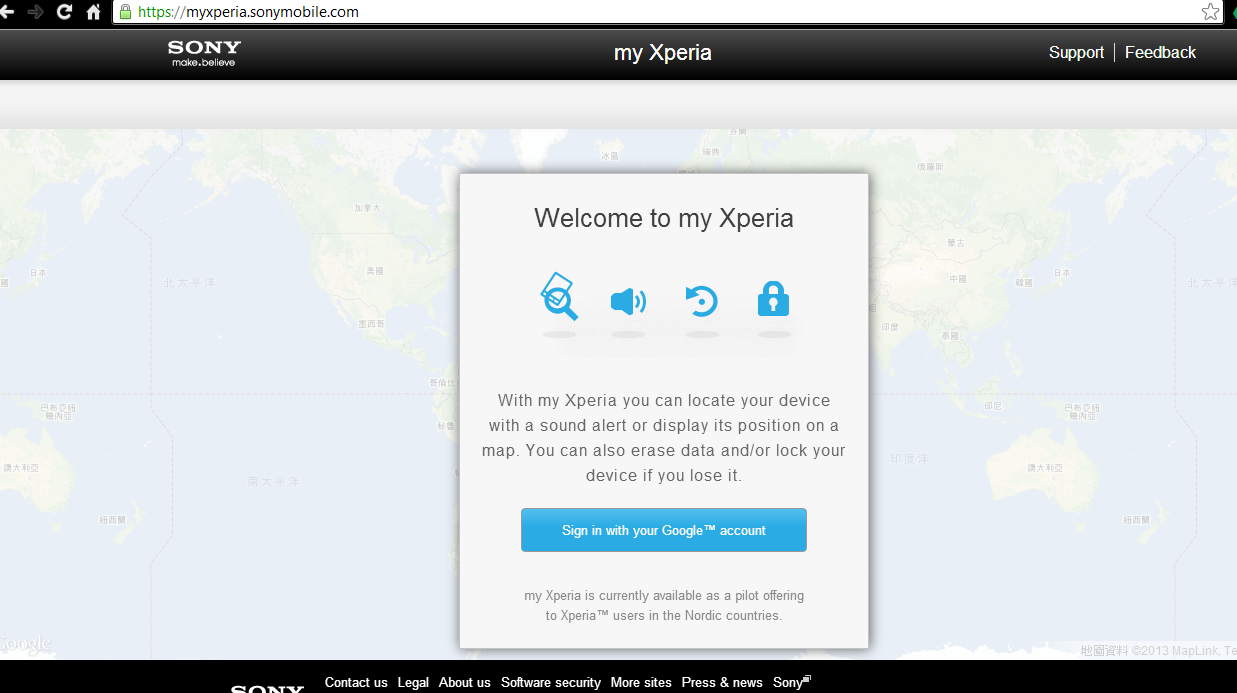
Task: Sign in with your Google account
Action: click(x=663, y=530)
